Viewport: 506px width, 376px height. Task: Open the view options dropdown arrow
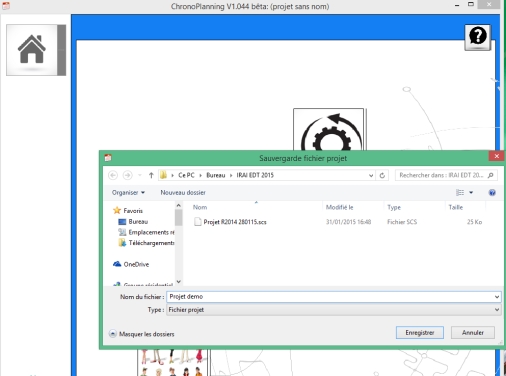click(x=471, y=193)
